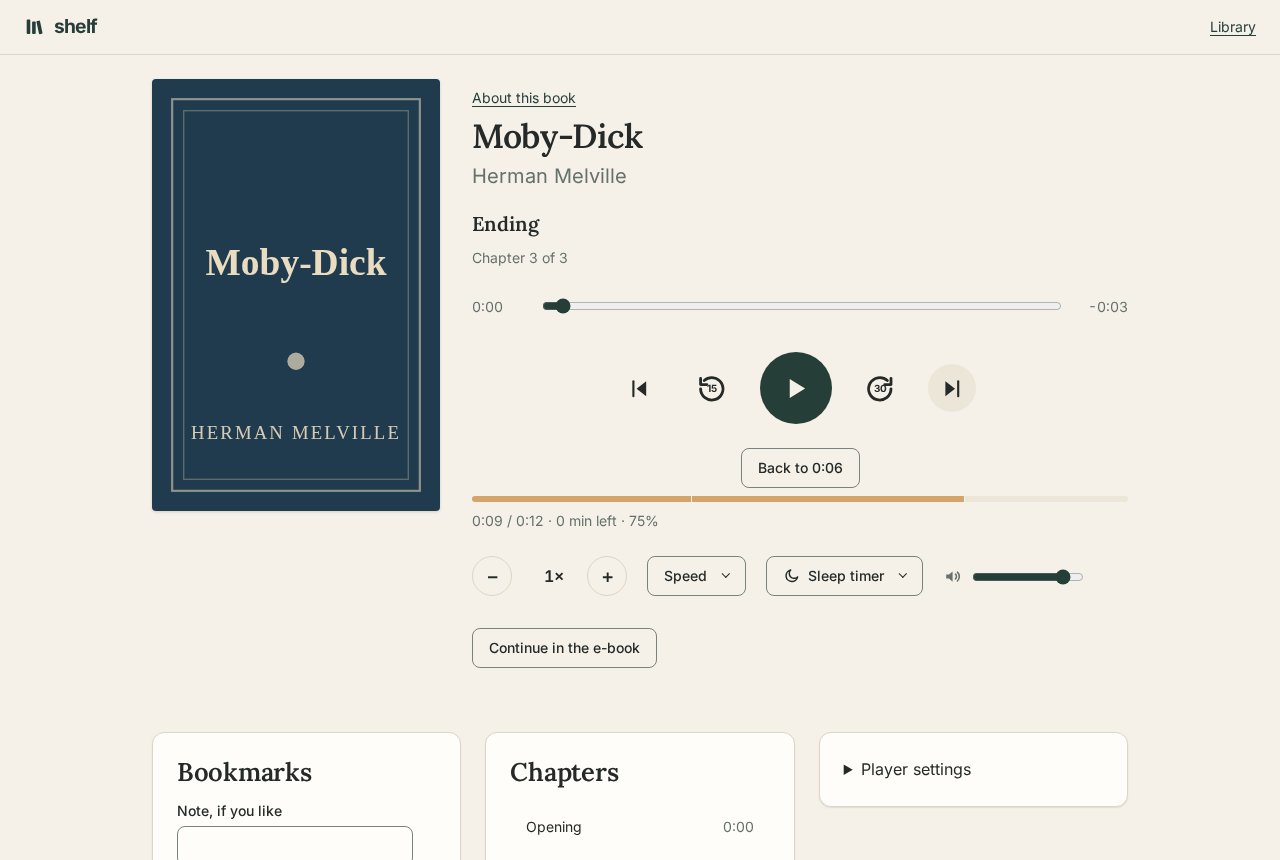This screenshot has width=1280, height=860.
Task: Click Back to 0:06 button
Action: coord(800,468)
